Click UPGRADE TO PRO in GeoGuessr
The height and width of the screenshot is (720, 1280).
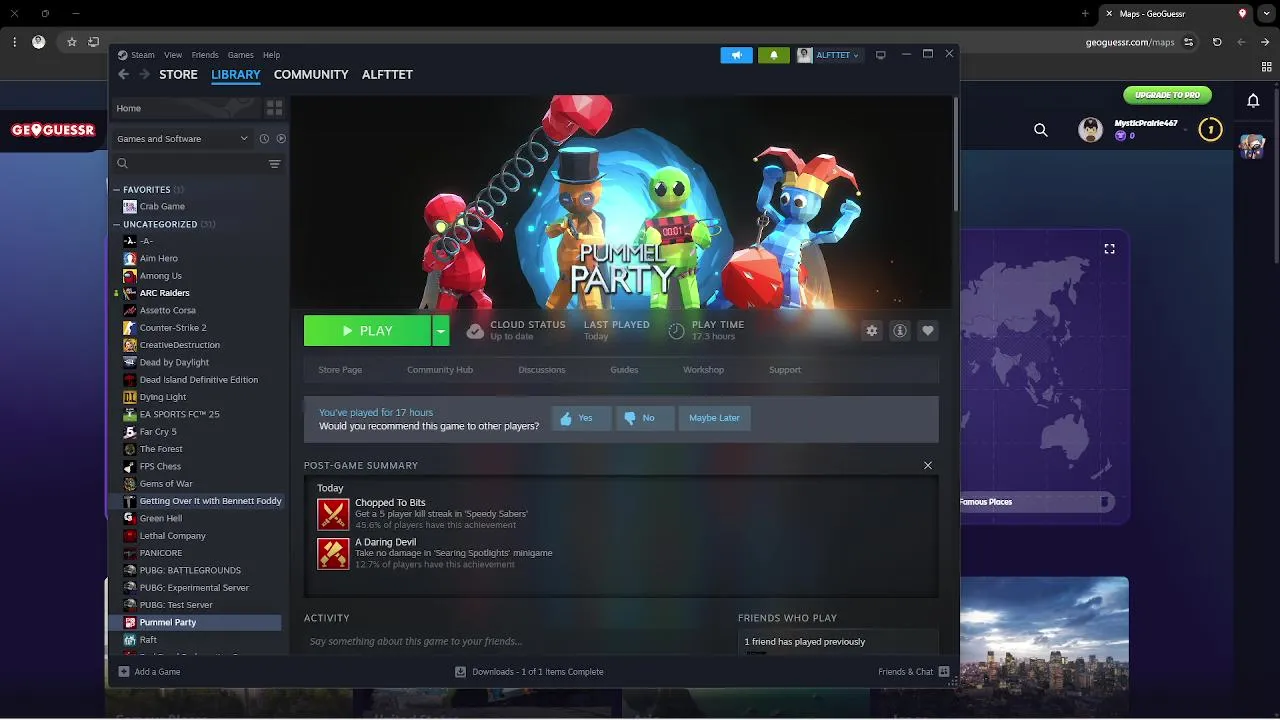pyautogui.click(x=1167, y=95)
